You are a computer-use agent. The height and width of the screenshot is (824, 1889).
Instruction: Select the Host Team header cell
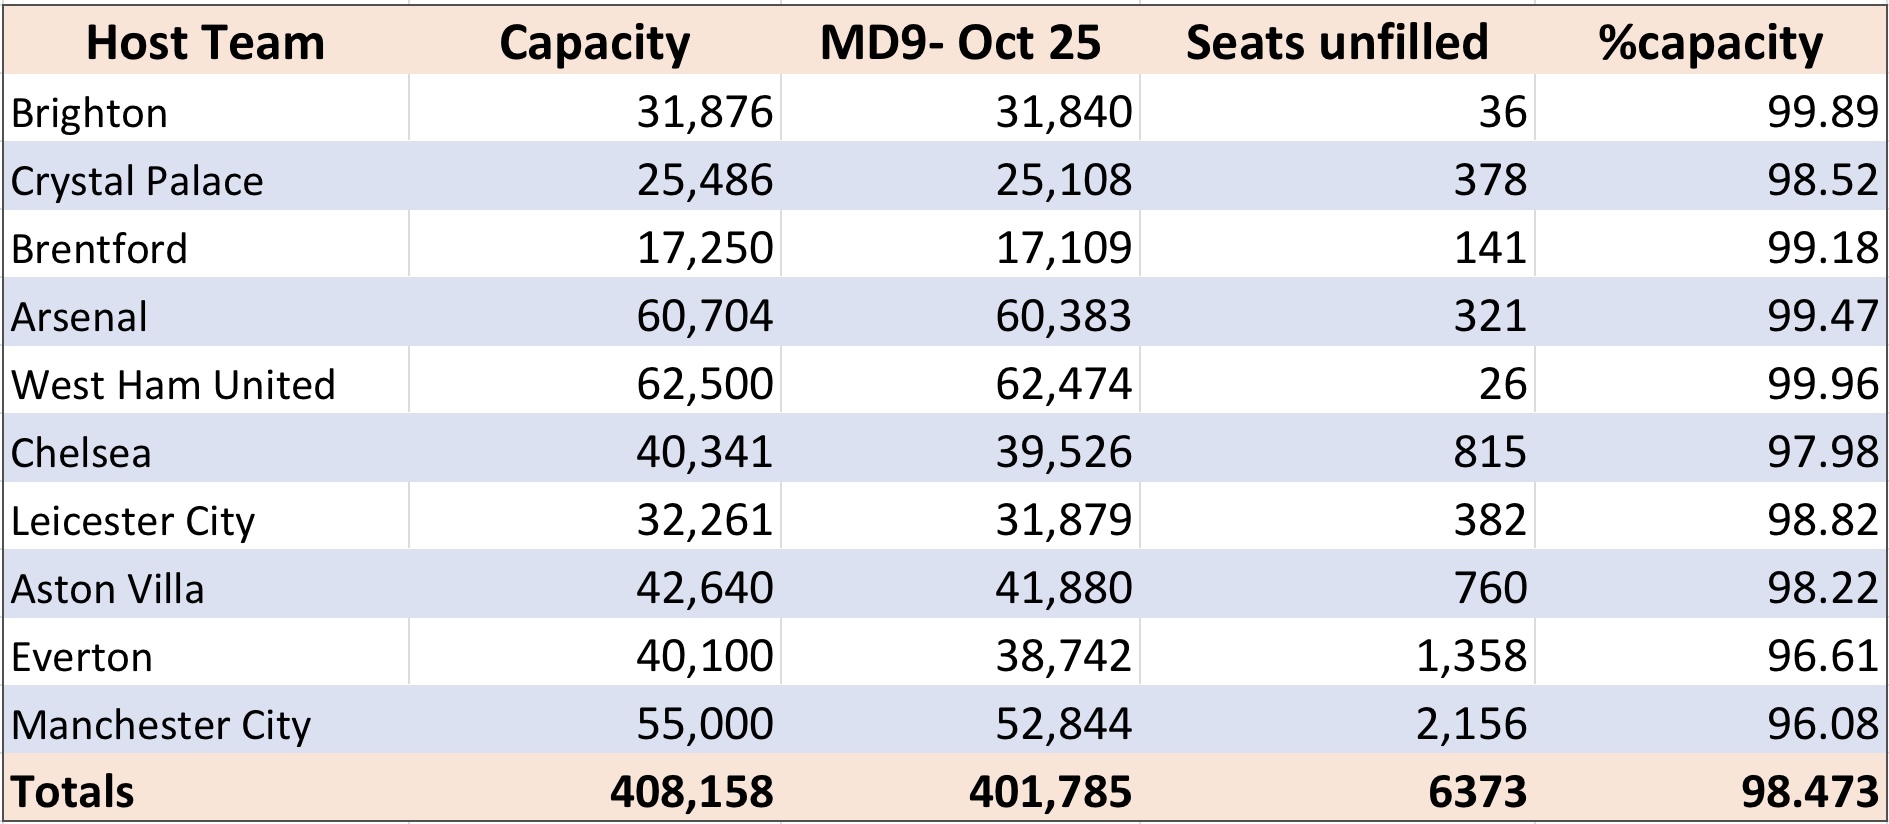pyautogui.click(x=205, y=42)
